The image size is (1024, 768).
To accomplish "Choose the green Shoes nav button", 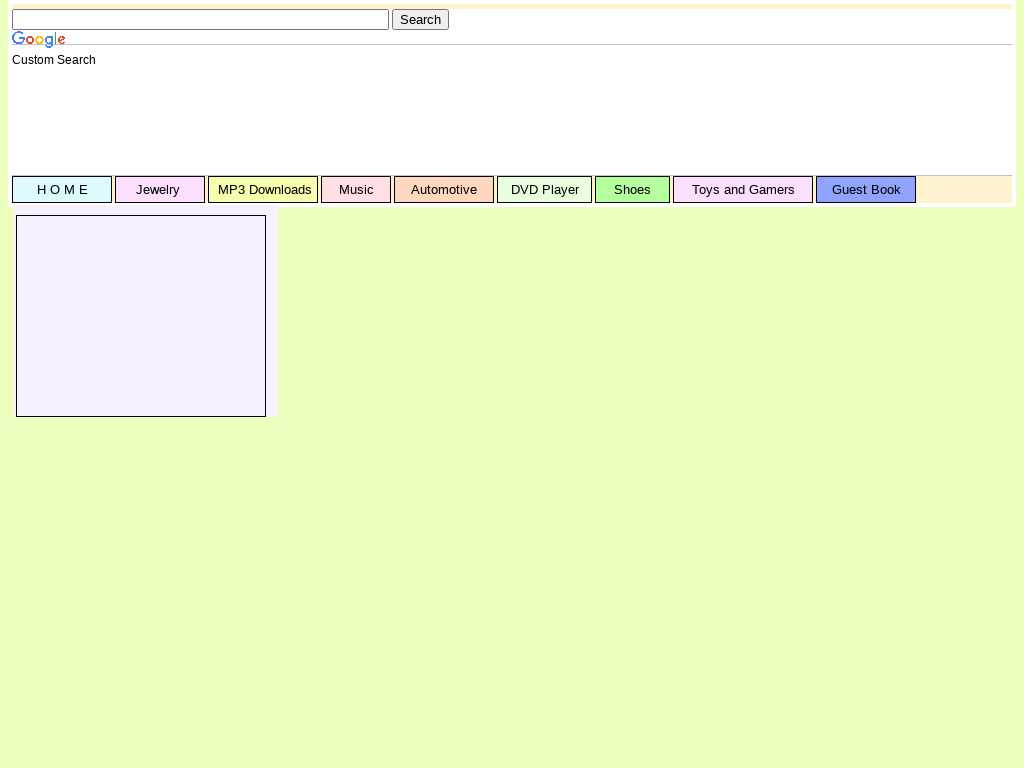I will pyautogui.click(x=632, y=190).
